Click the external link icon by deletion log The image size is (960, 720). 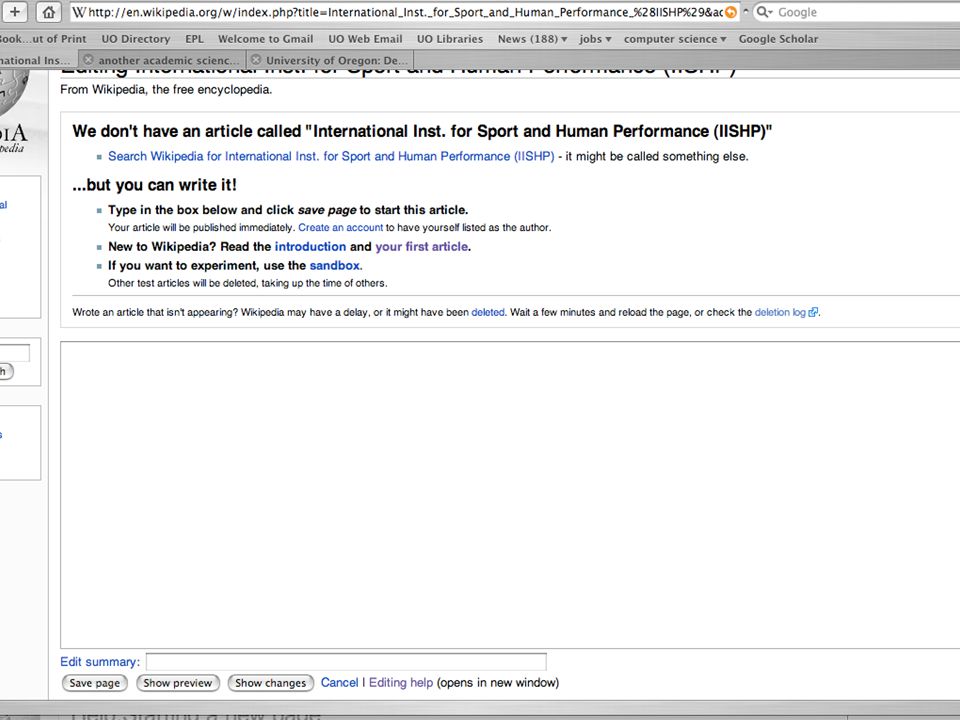(813, 312)
